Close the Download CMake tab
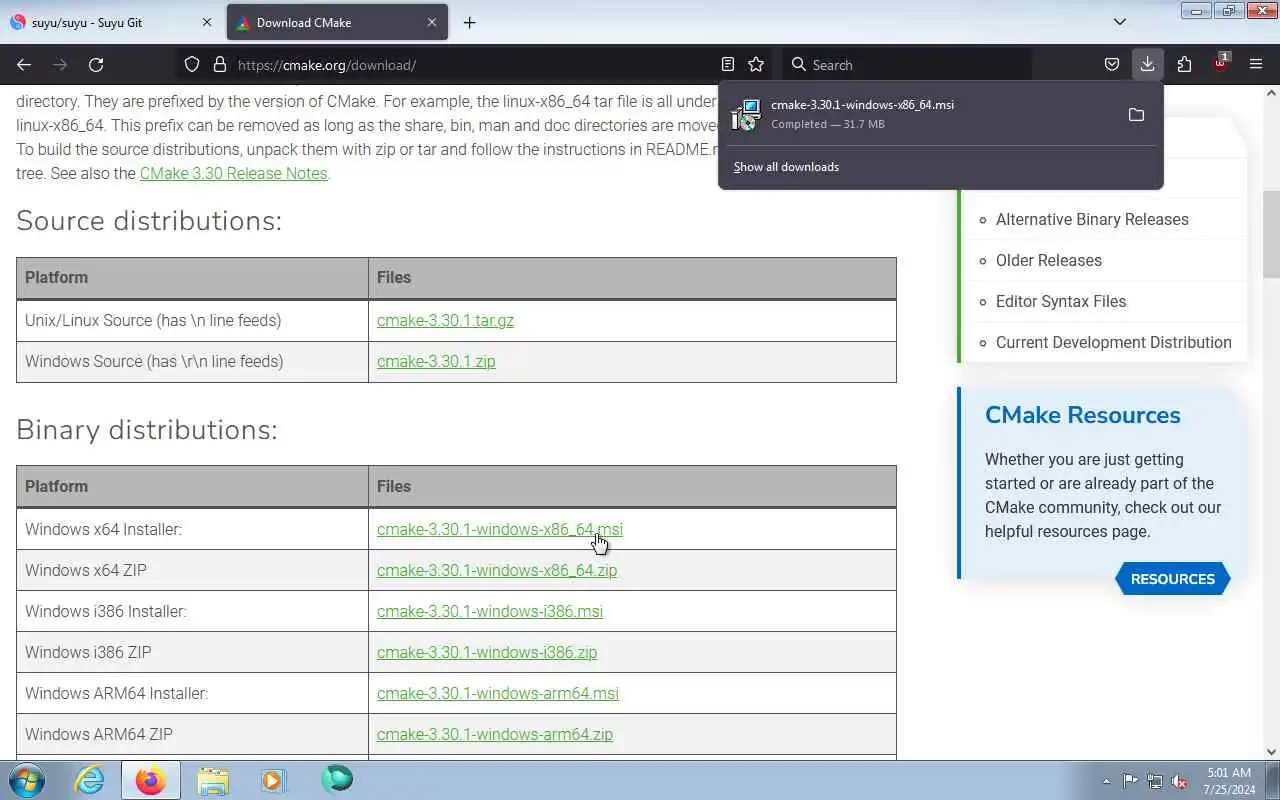Screen dimensions: 1280x800 (x=432, y=22)
